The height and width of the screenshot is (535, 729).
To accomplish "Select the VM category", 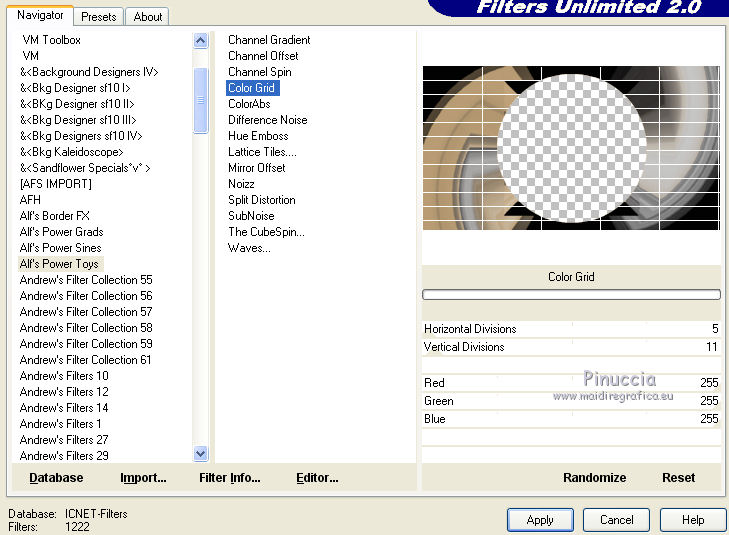I will tap(31, 56).
